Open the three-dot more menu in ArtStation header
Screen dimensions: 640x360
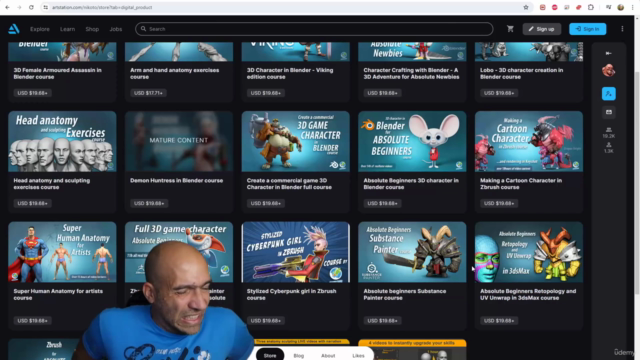[622, 29]
